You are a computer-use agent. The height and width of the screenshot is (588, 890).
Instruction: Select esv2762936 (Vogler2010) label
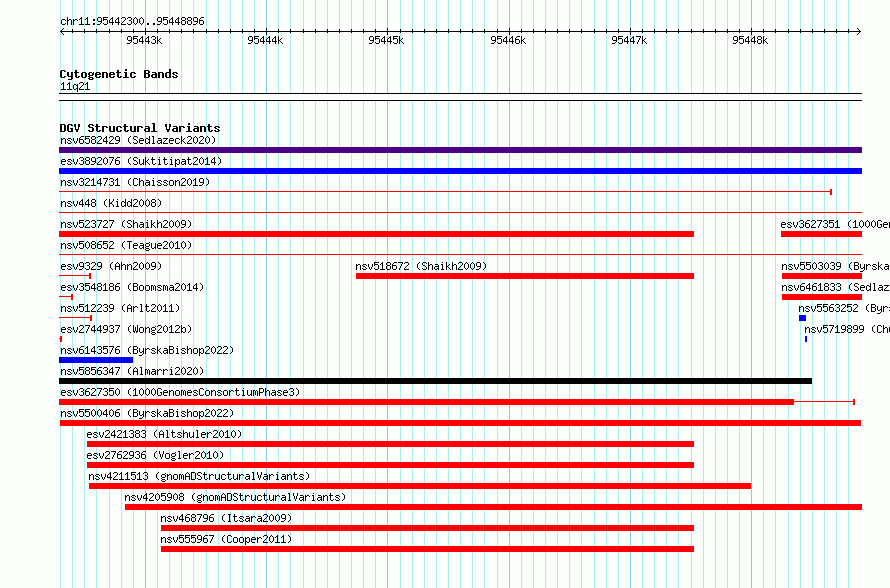click(155, 455)
